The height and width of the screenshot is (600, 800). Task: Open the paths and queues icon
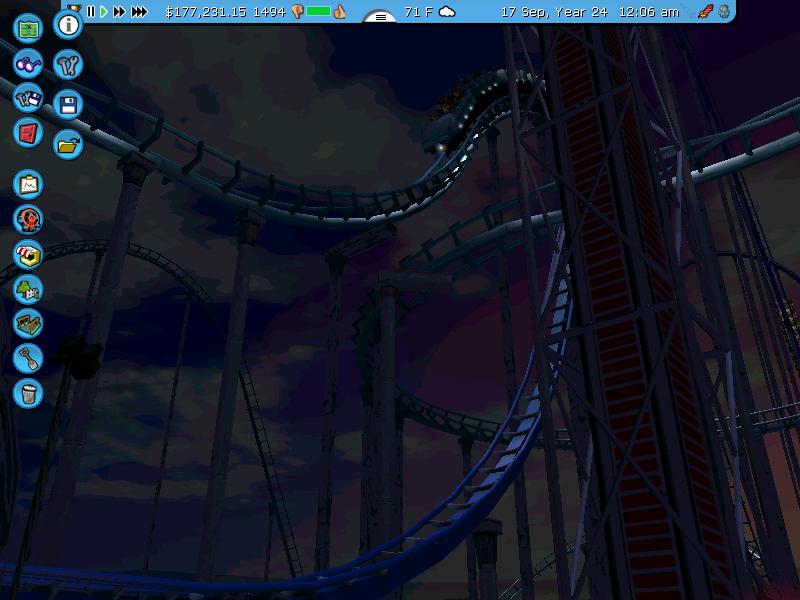click(x=28, y=323)
